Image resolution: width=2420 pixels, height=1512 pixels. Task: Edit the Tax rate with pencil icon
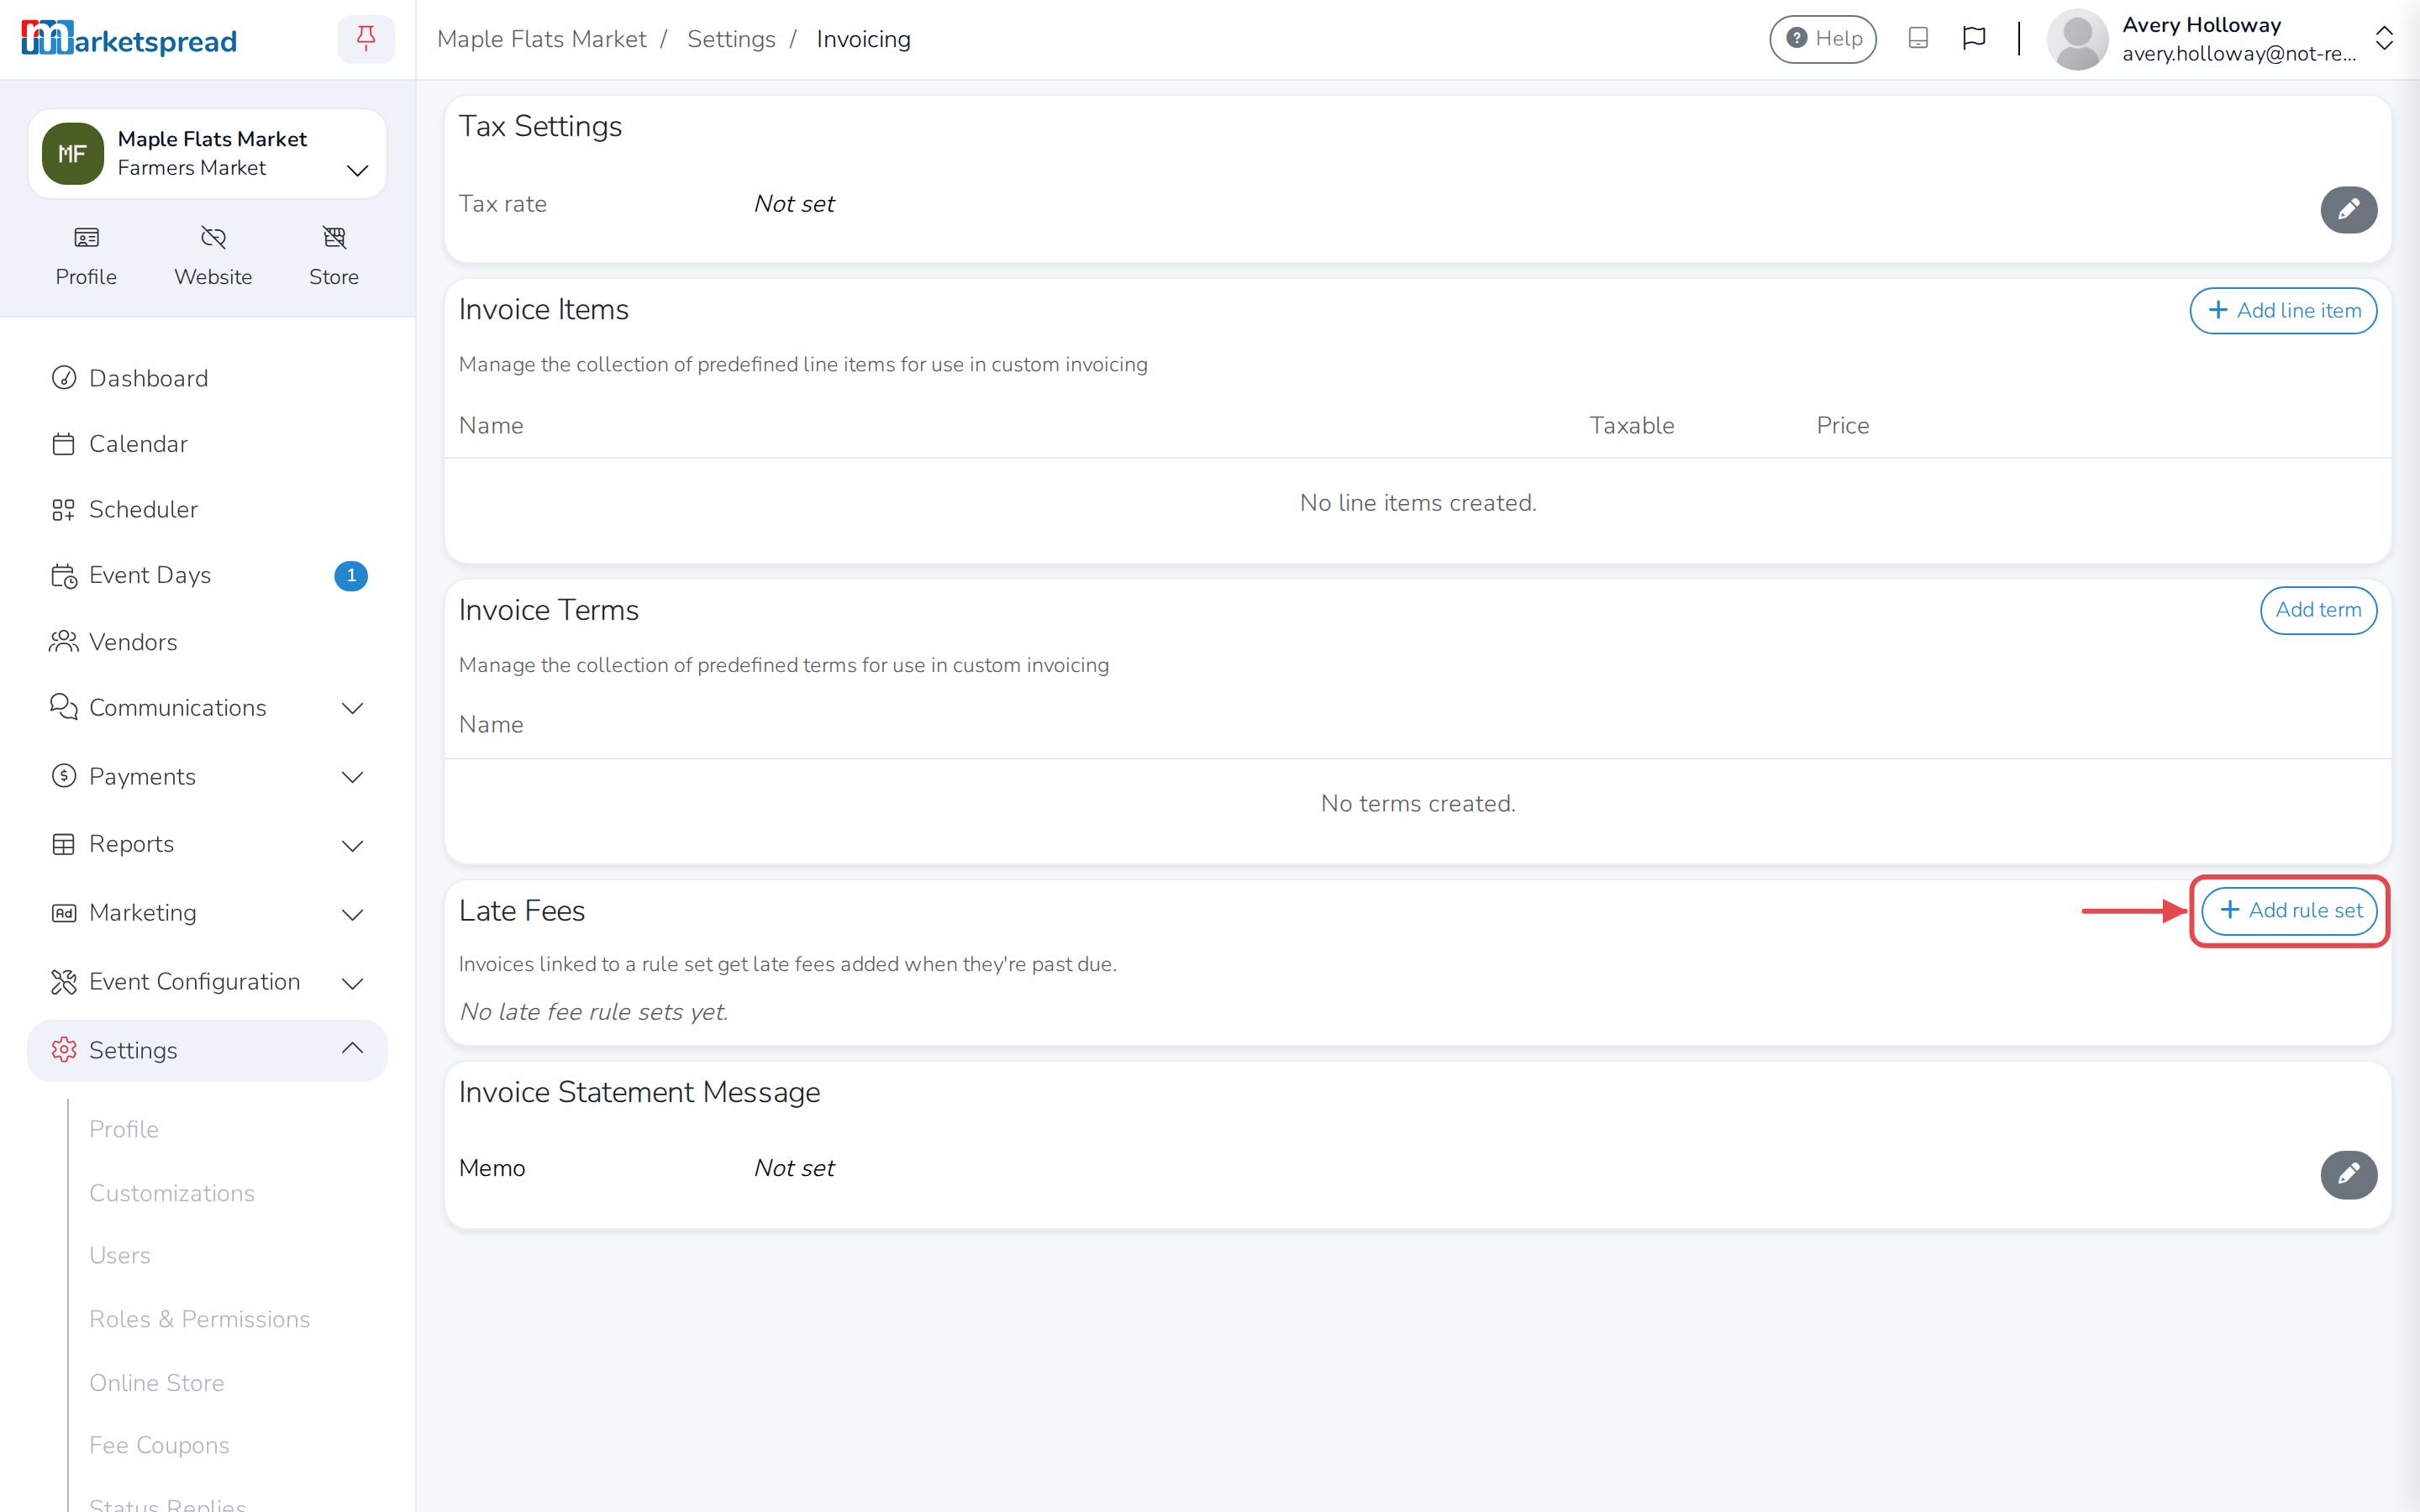click(x=2348, y=209)
